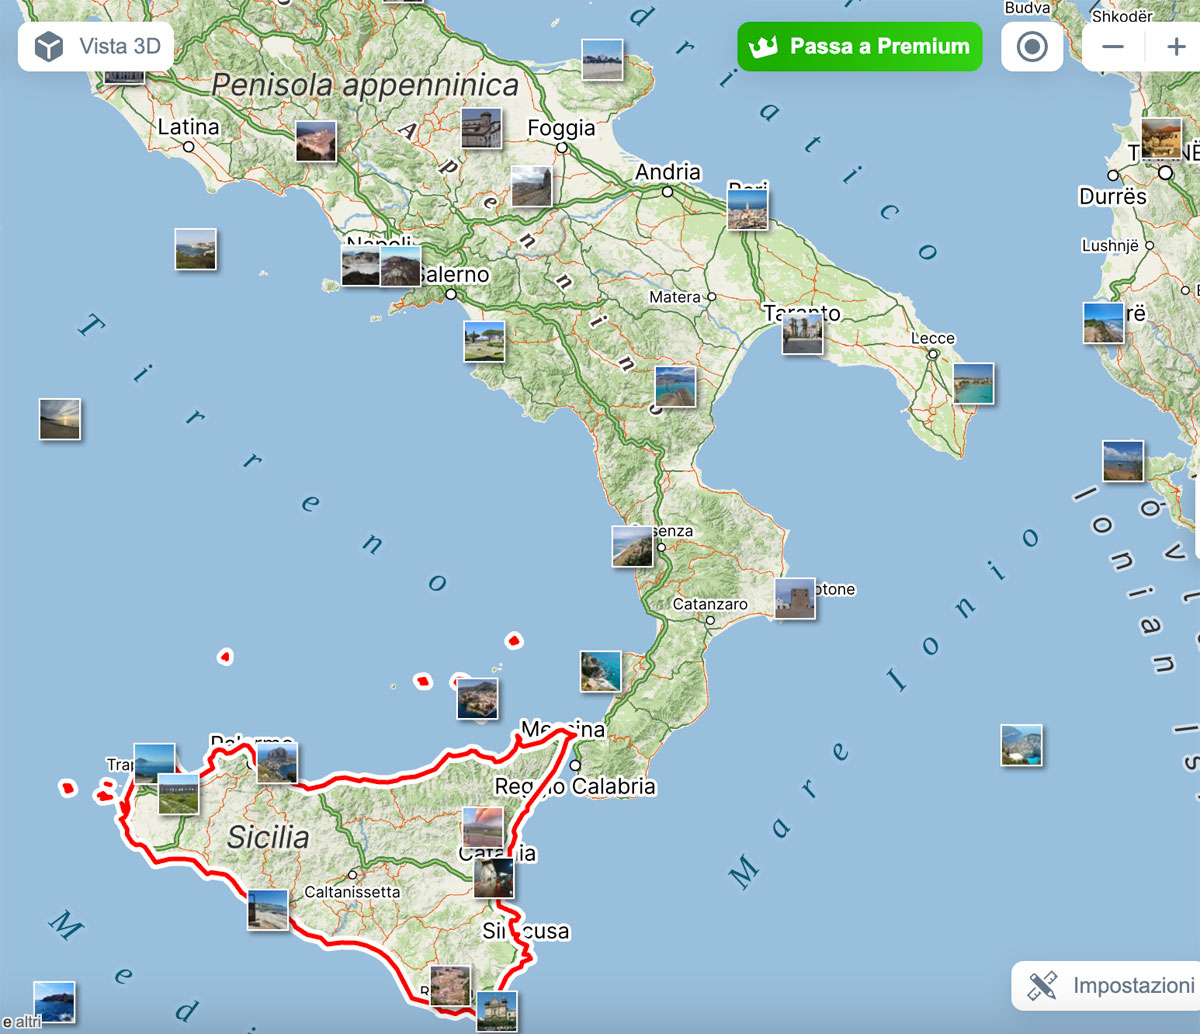Viewport: 1200px width, 1034px height.
Task: Open the photo thumbnail left of Foggia
Action: click(481, 128)
